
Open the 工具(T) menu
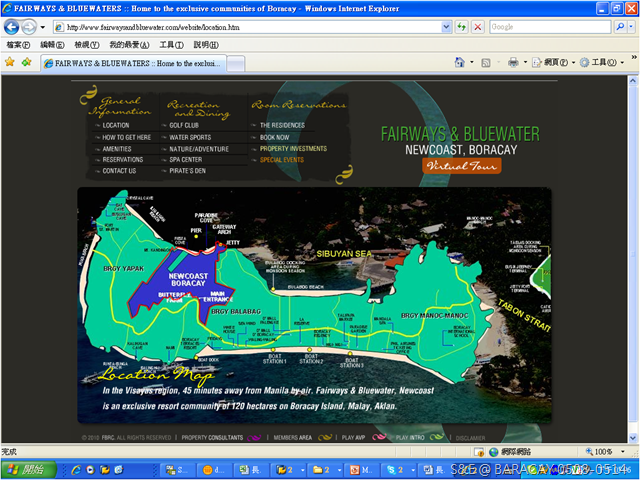[x=171, y=44]
